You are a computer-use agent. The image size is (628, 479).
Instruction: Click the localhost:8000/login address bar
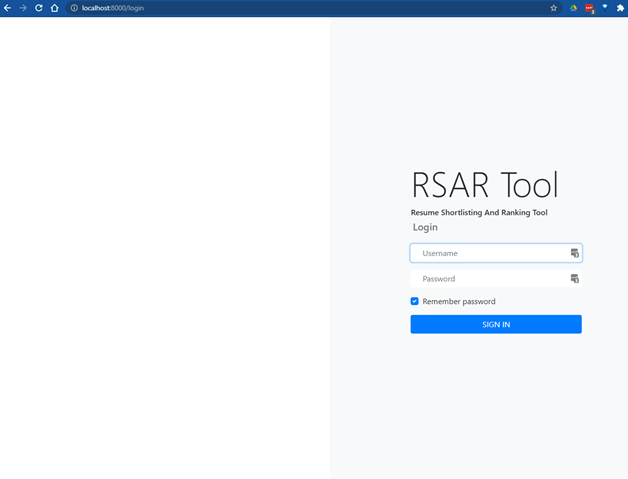[300, 8]
